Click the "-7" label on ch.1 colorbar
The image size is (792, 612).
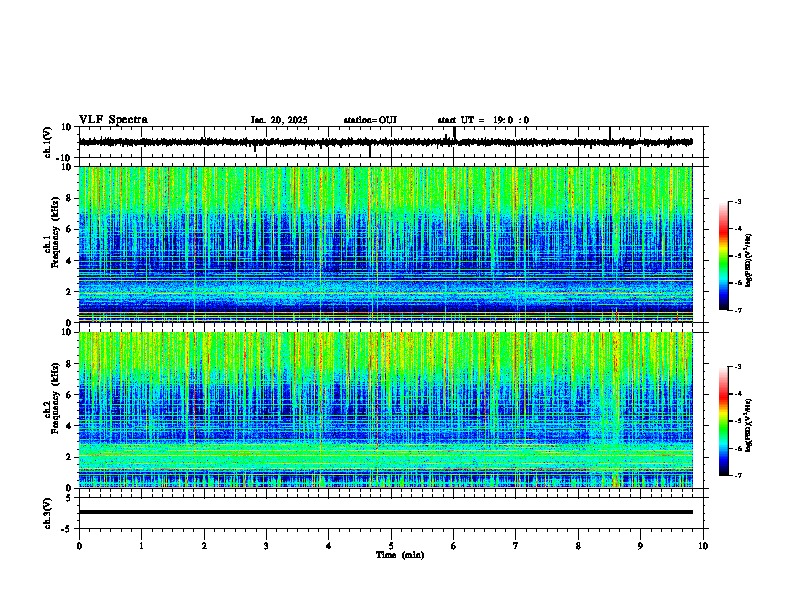coord(737,310)
